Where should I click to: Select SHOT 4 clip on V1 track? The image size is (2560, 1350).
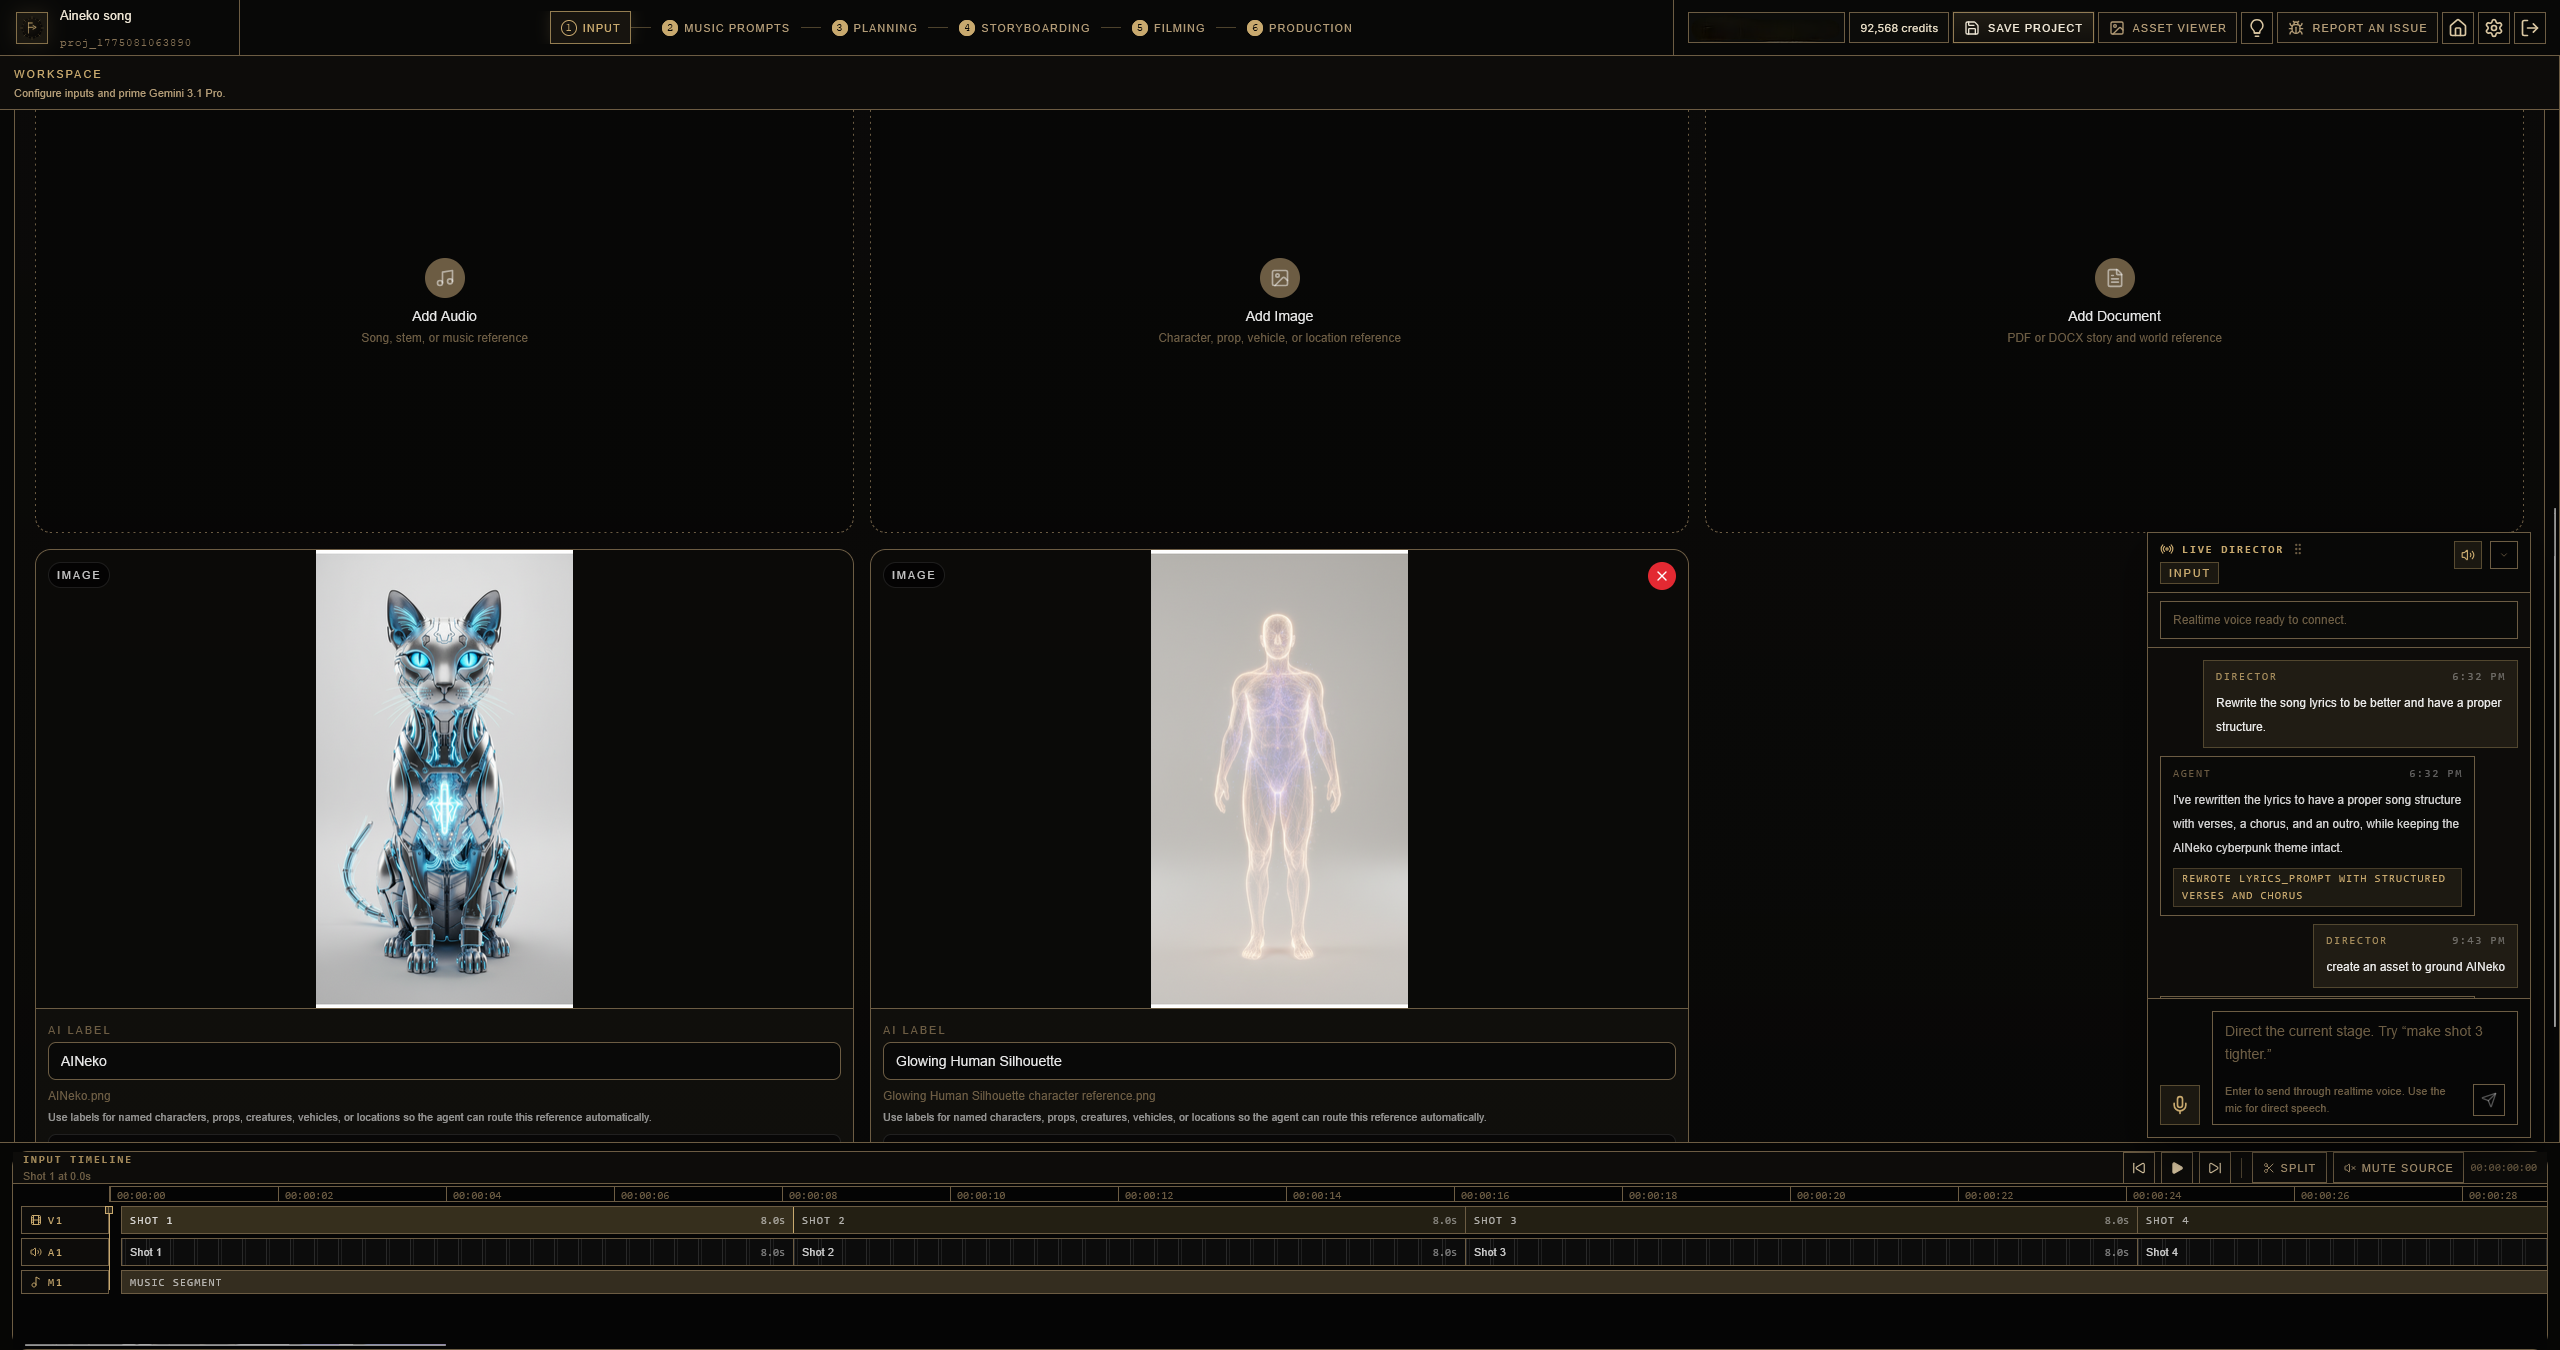click(2342, 1220)
